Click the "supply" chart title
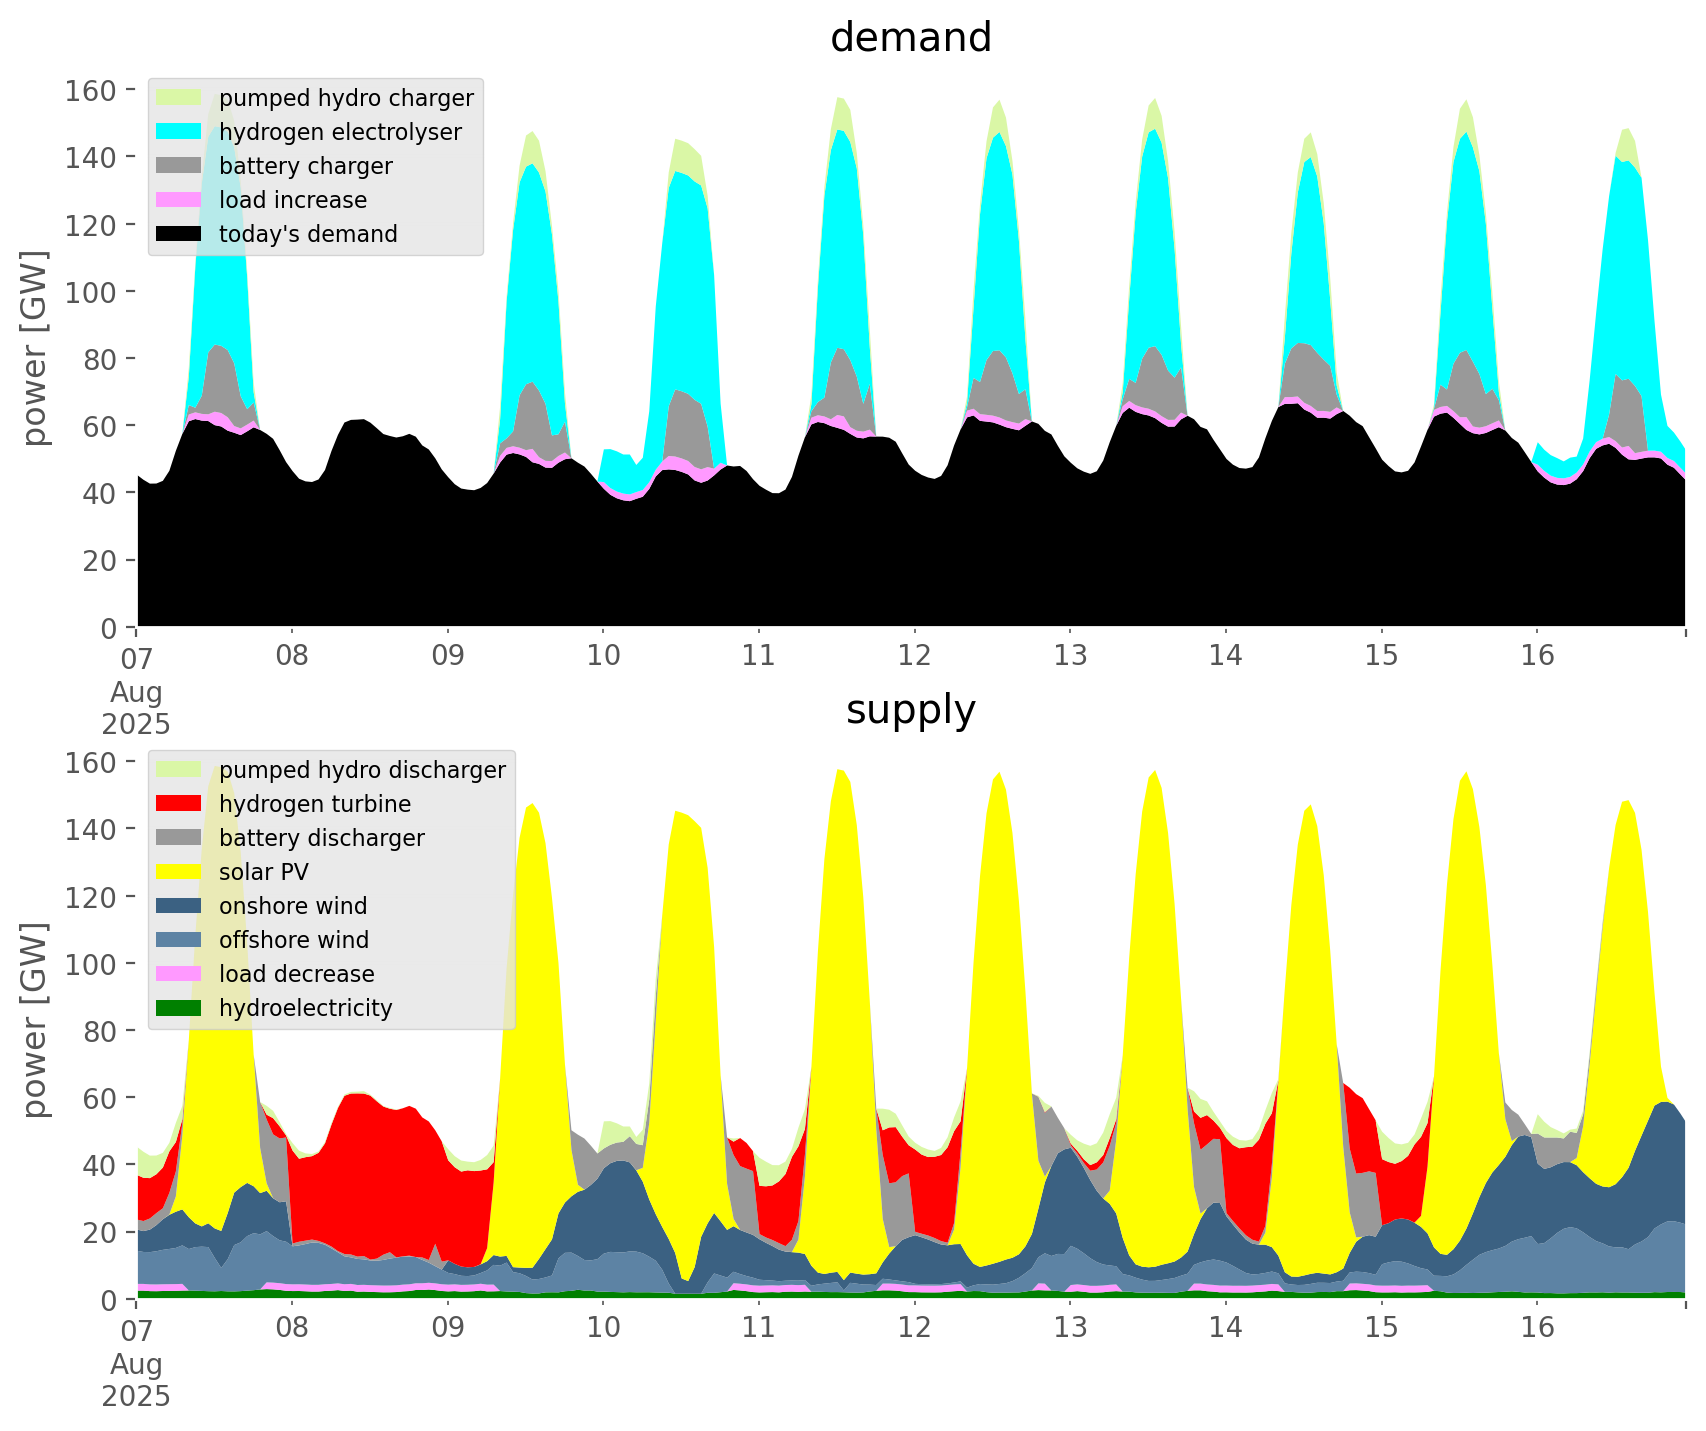Image resolution: width=1706 pixels, height=1431 pixels. tap(910, 710)
